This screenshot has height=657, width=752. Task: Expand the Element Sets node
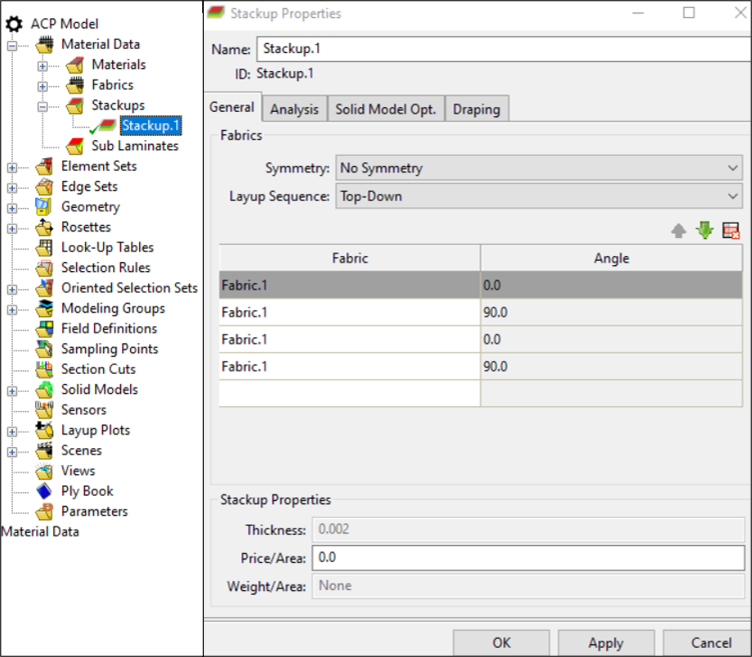click(x=12, y=168)
